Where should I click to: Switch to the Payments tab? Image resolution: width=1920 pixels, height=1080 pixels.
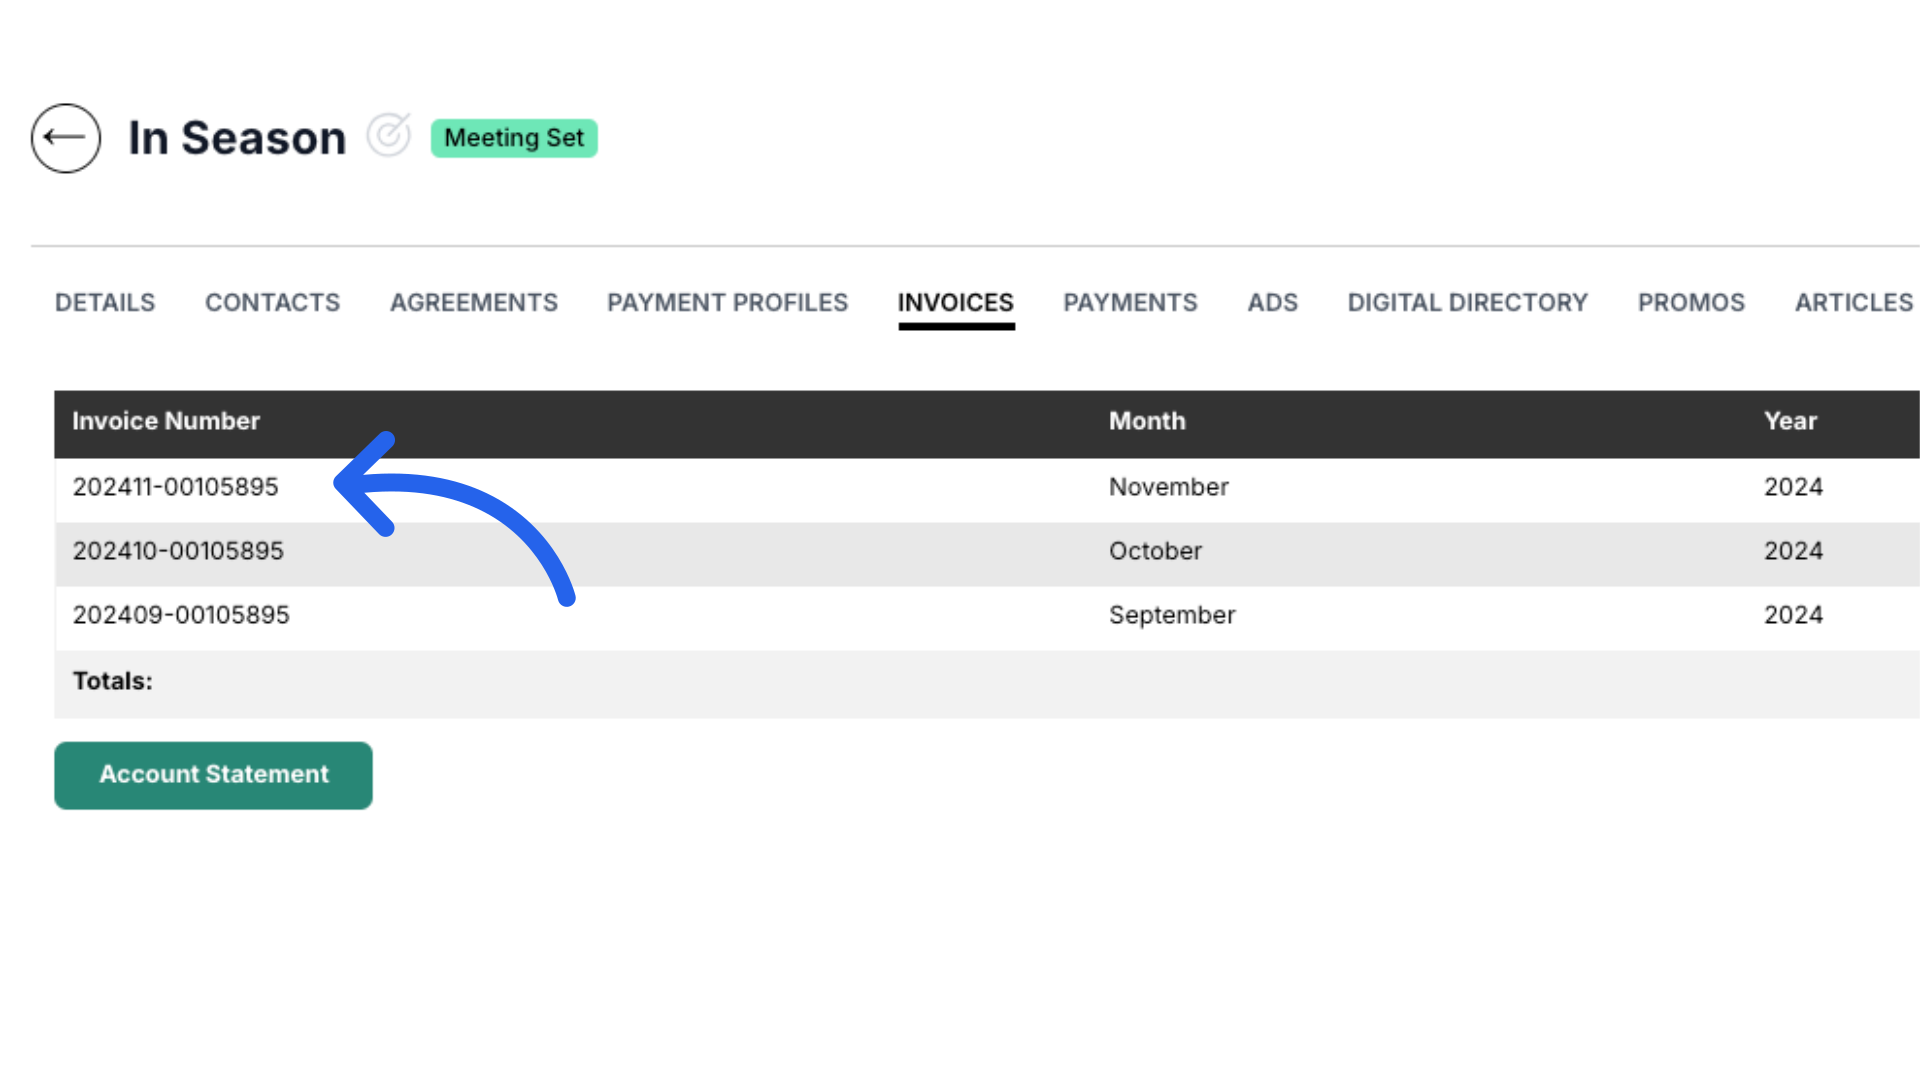[1130, 302]
